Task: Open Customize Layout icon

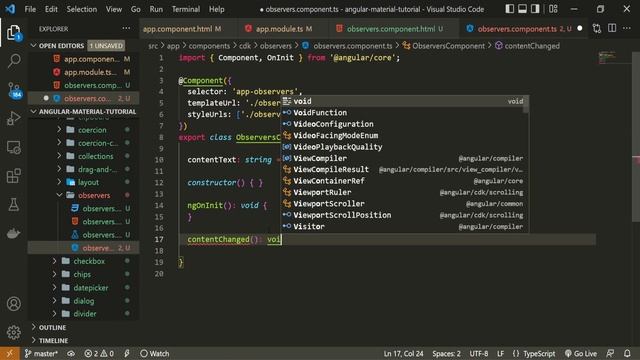Action: pos(553,9)
